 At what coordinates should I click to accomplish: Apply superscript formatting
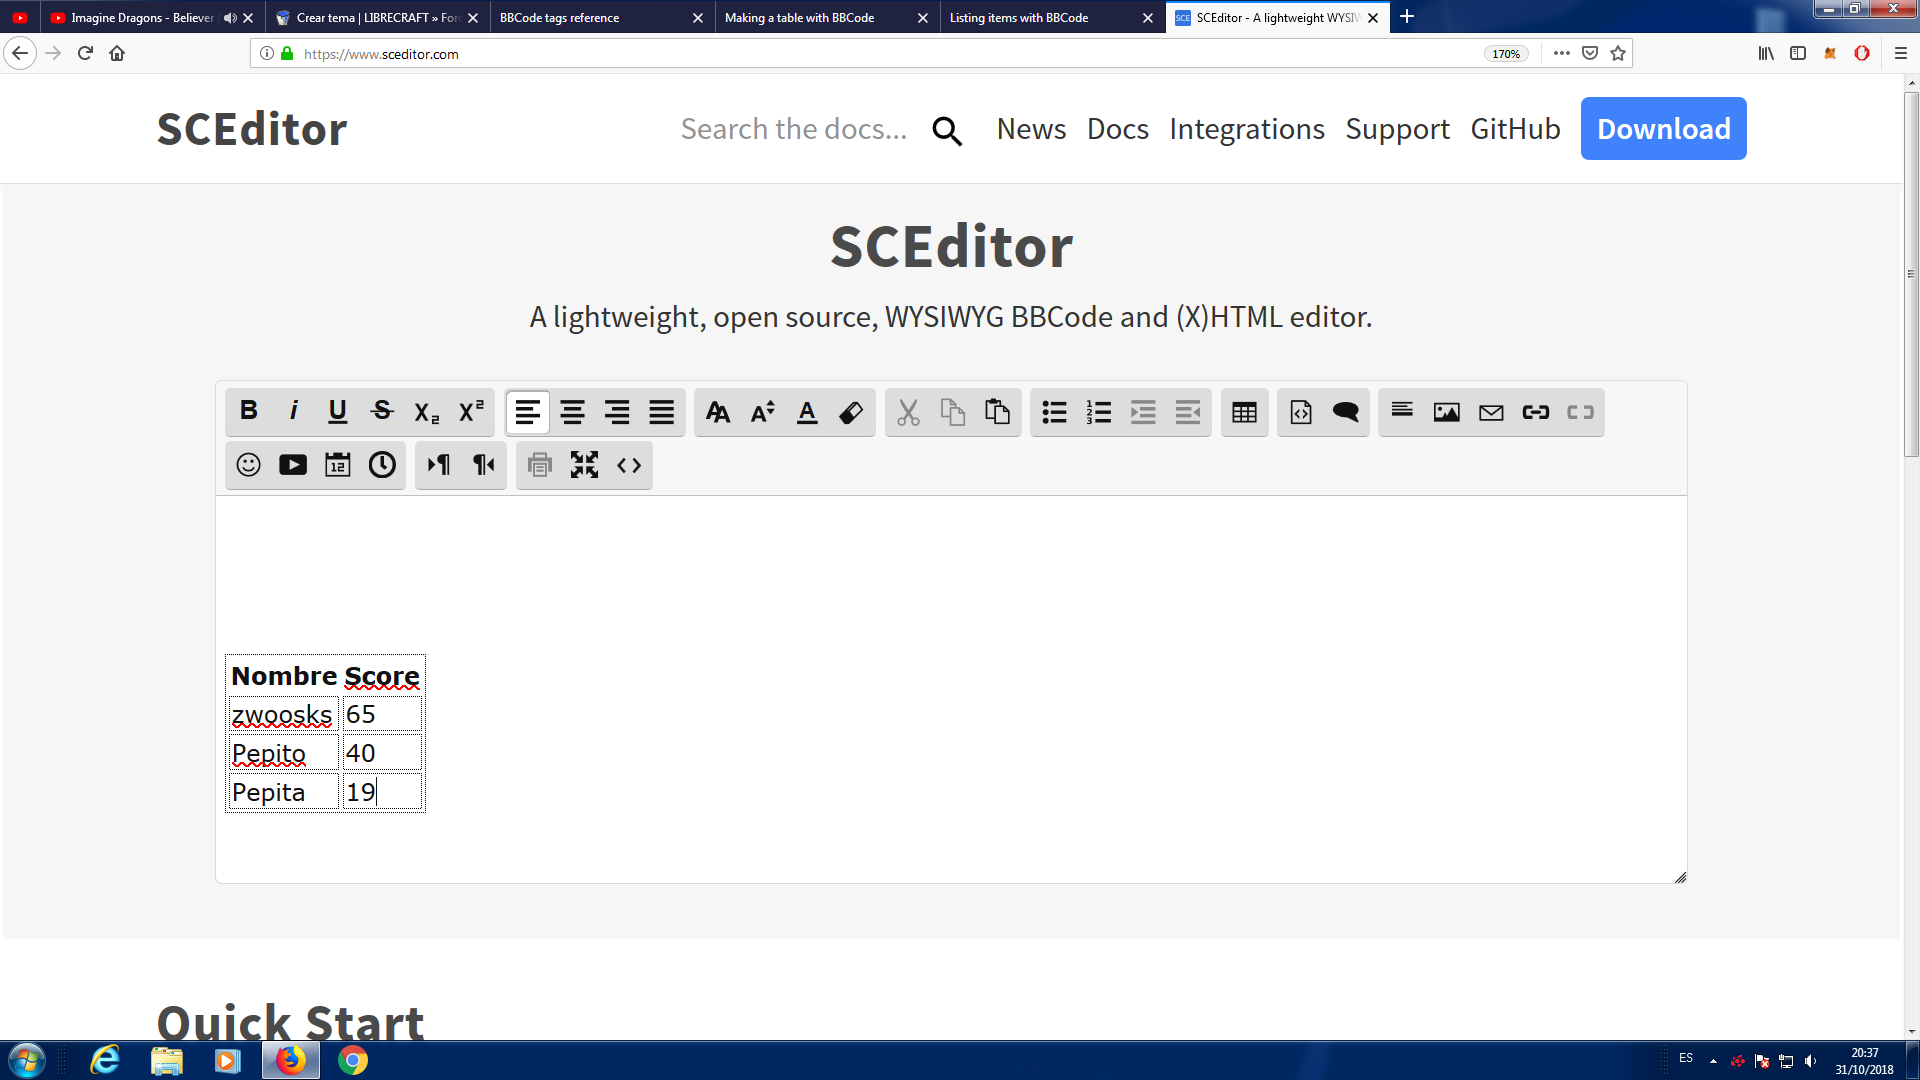(x=471, y=411)
